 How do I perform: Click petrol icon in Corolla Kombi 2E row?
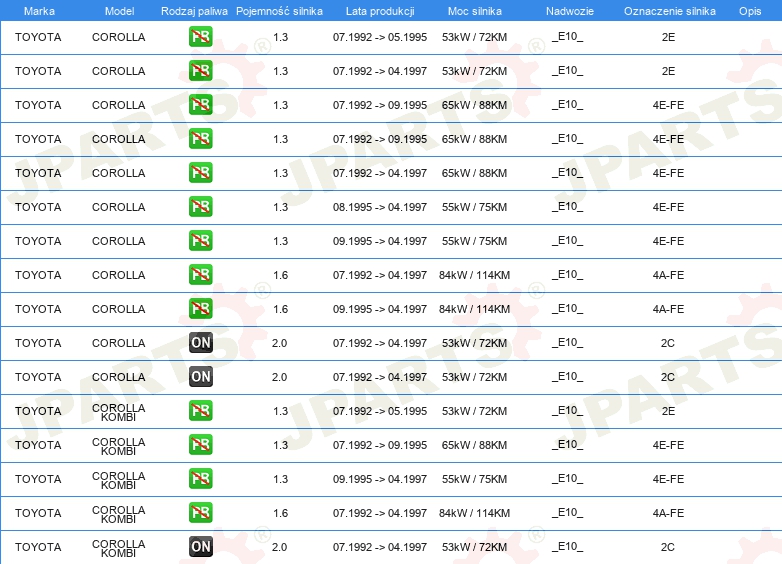coord(200,411)
